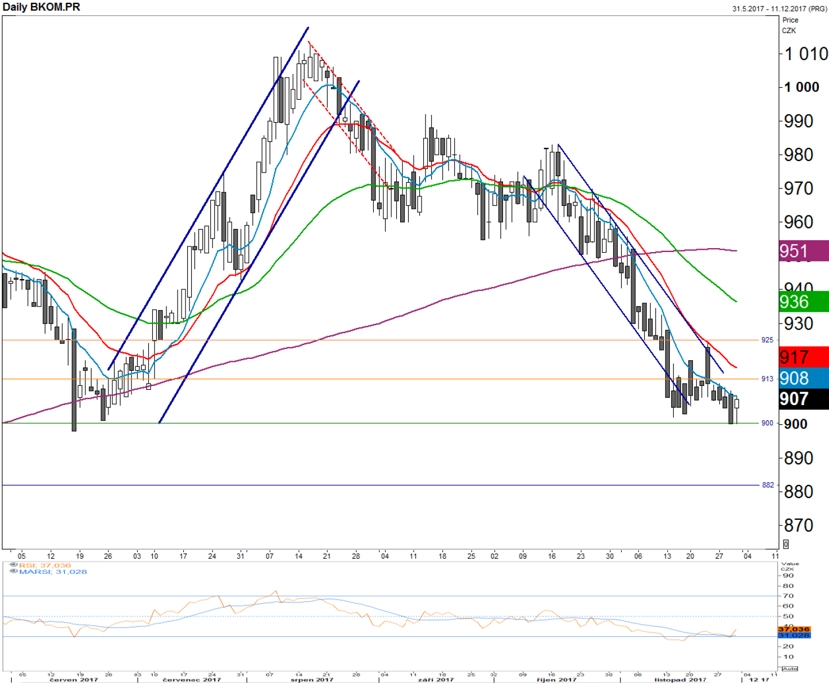Click the black 907 last price tag

click(804, 399)
